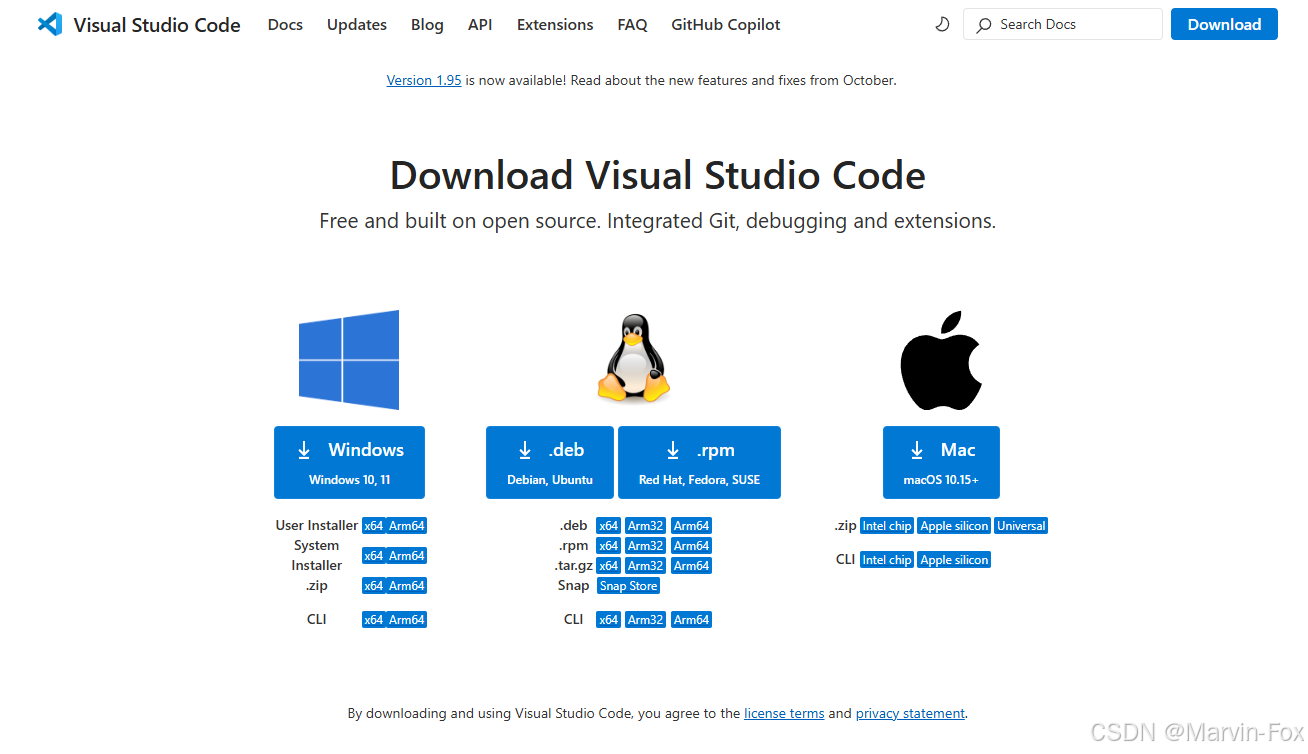
Task: Select Apple silicon for Mac .zip
Action: click(x=954, y=526)
